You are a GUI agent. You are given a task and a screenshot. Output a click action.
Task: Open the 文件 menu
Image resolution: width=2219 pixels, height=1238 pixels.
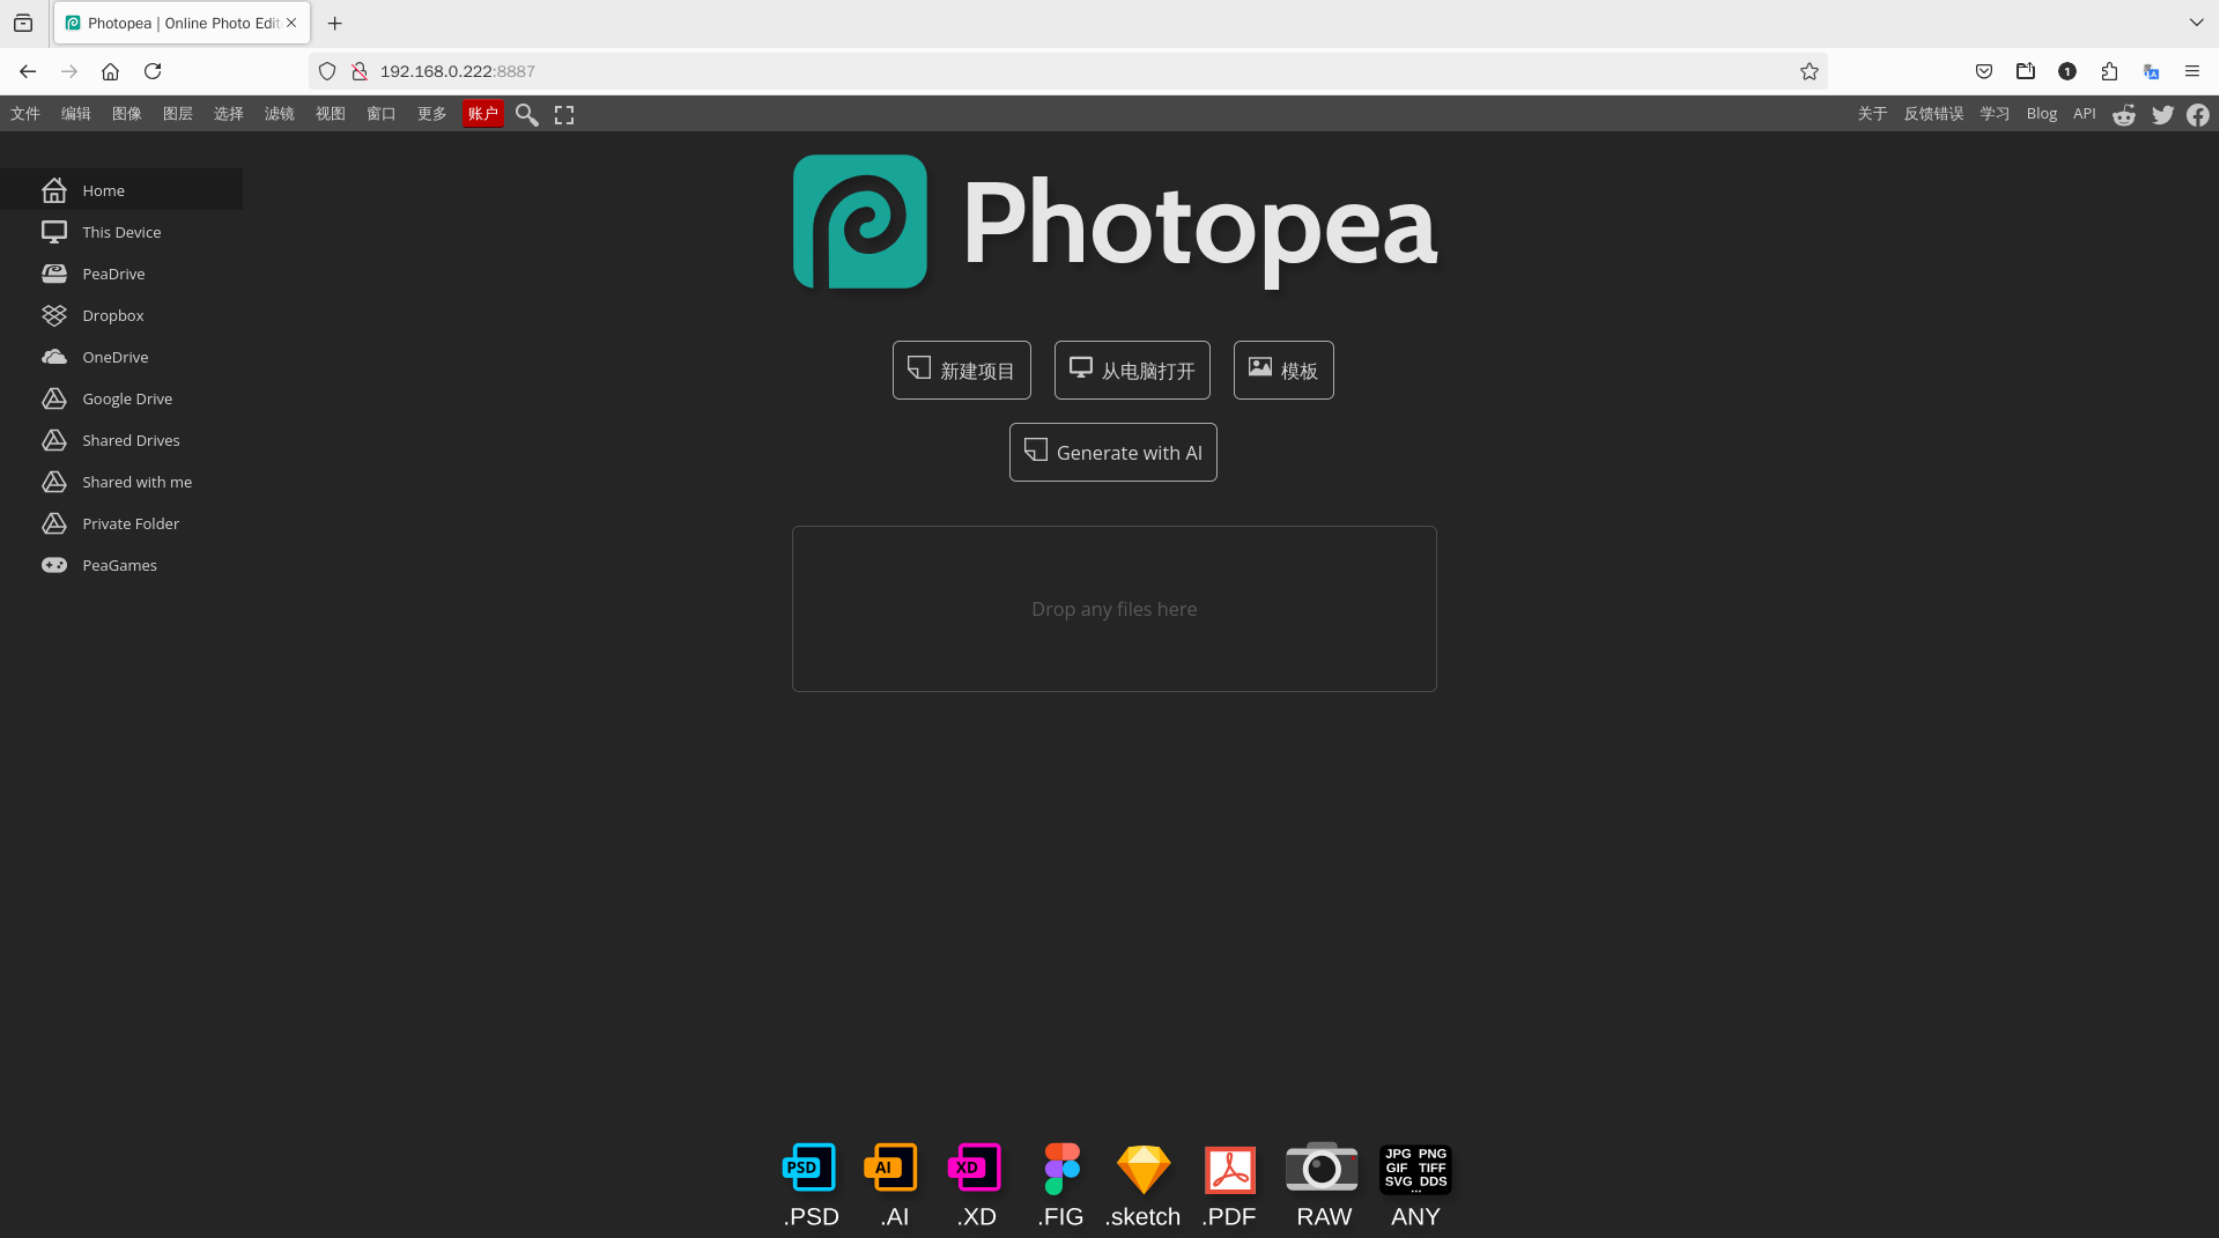(25, 114)
